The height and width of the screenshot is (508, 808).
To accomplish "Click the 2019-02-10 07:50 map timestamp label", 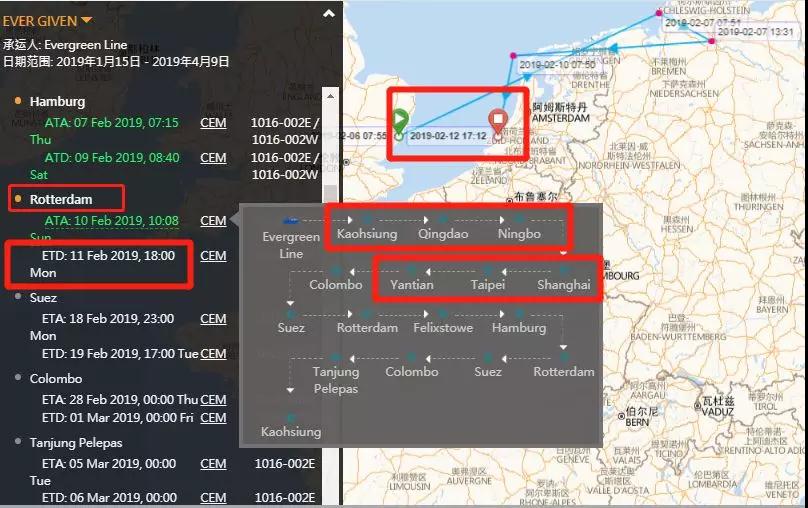I will point(557,65).
